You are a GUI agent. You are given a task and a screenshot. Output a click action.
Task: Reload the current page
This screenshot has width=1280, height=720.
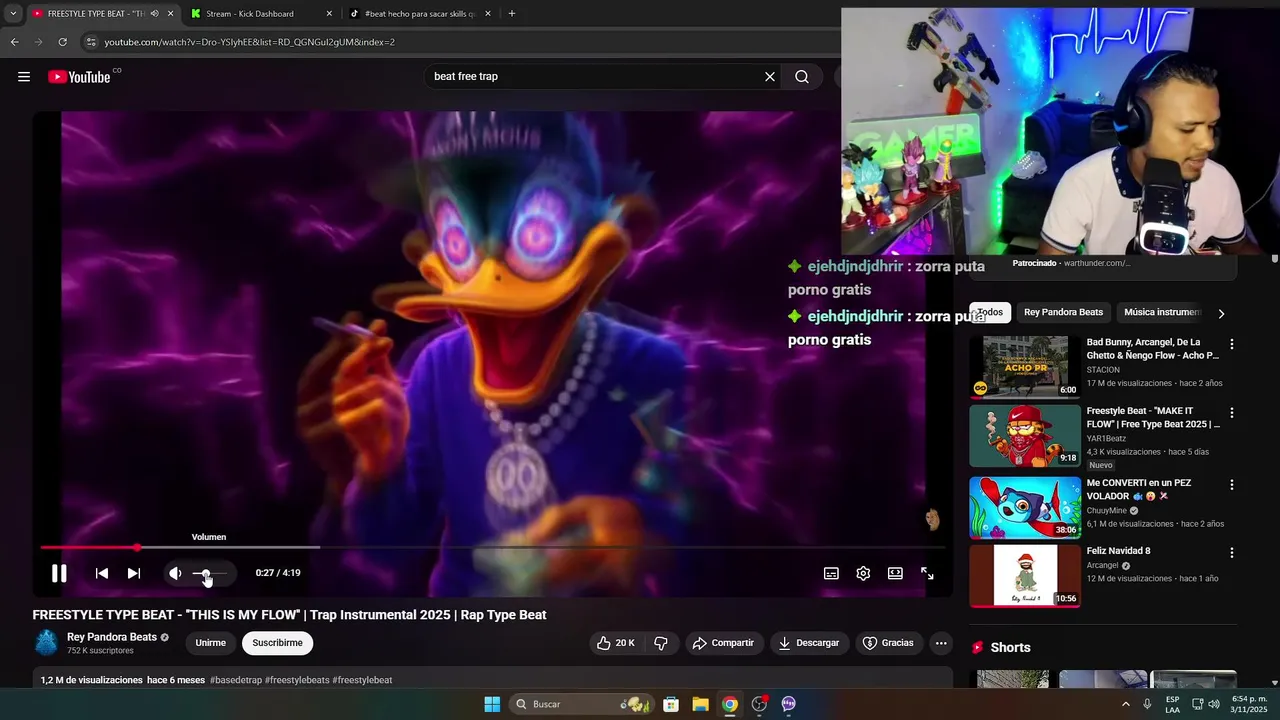tap(62, 42)
